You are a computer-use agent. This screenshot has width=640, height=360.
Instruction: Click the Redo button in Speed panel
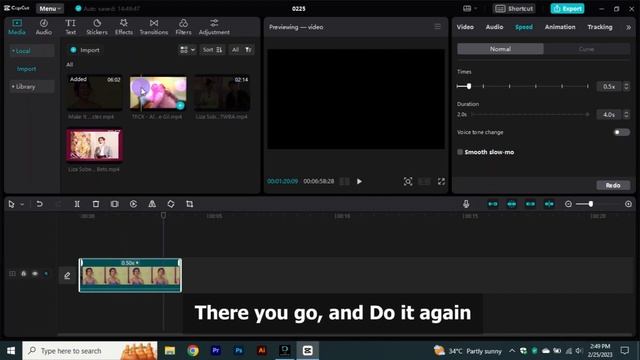click(613, 185)
